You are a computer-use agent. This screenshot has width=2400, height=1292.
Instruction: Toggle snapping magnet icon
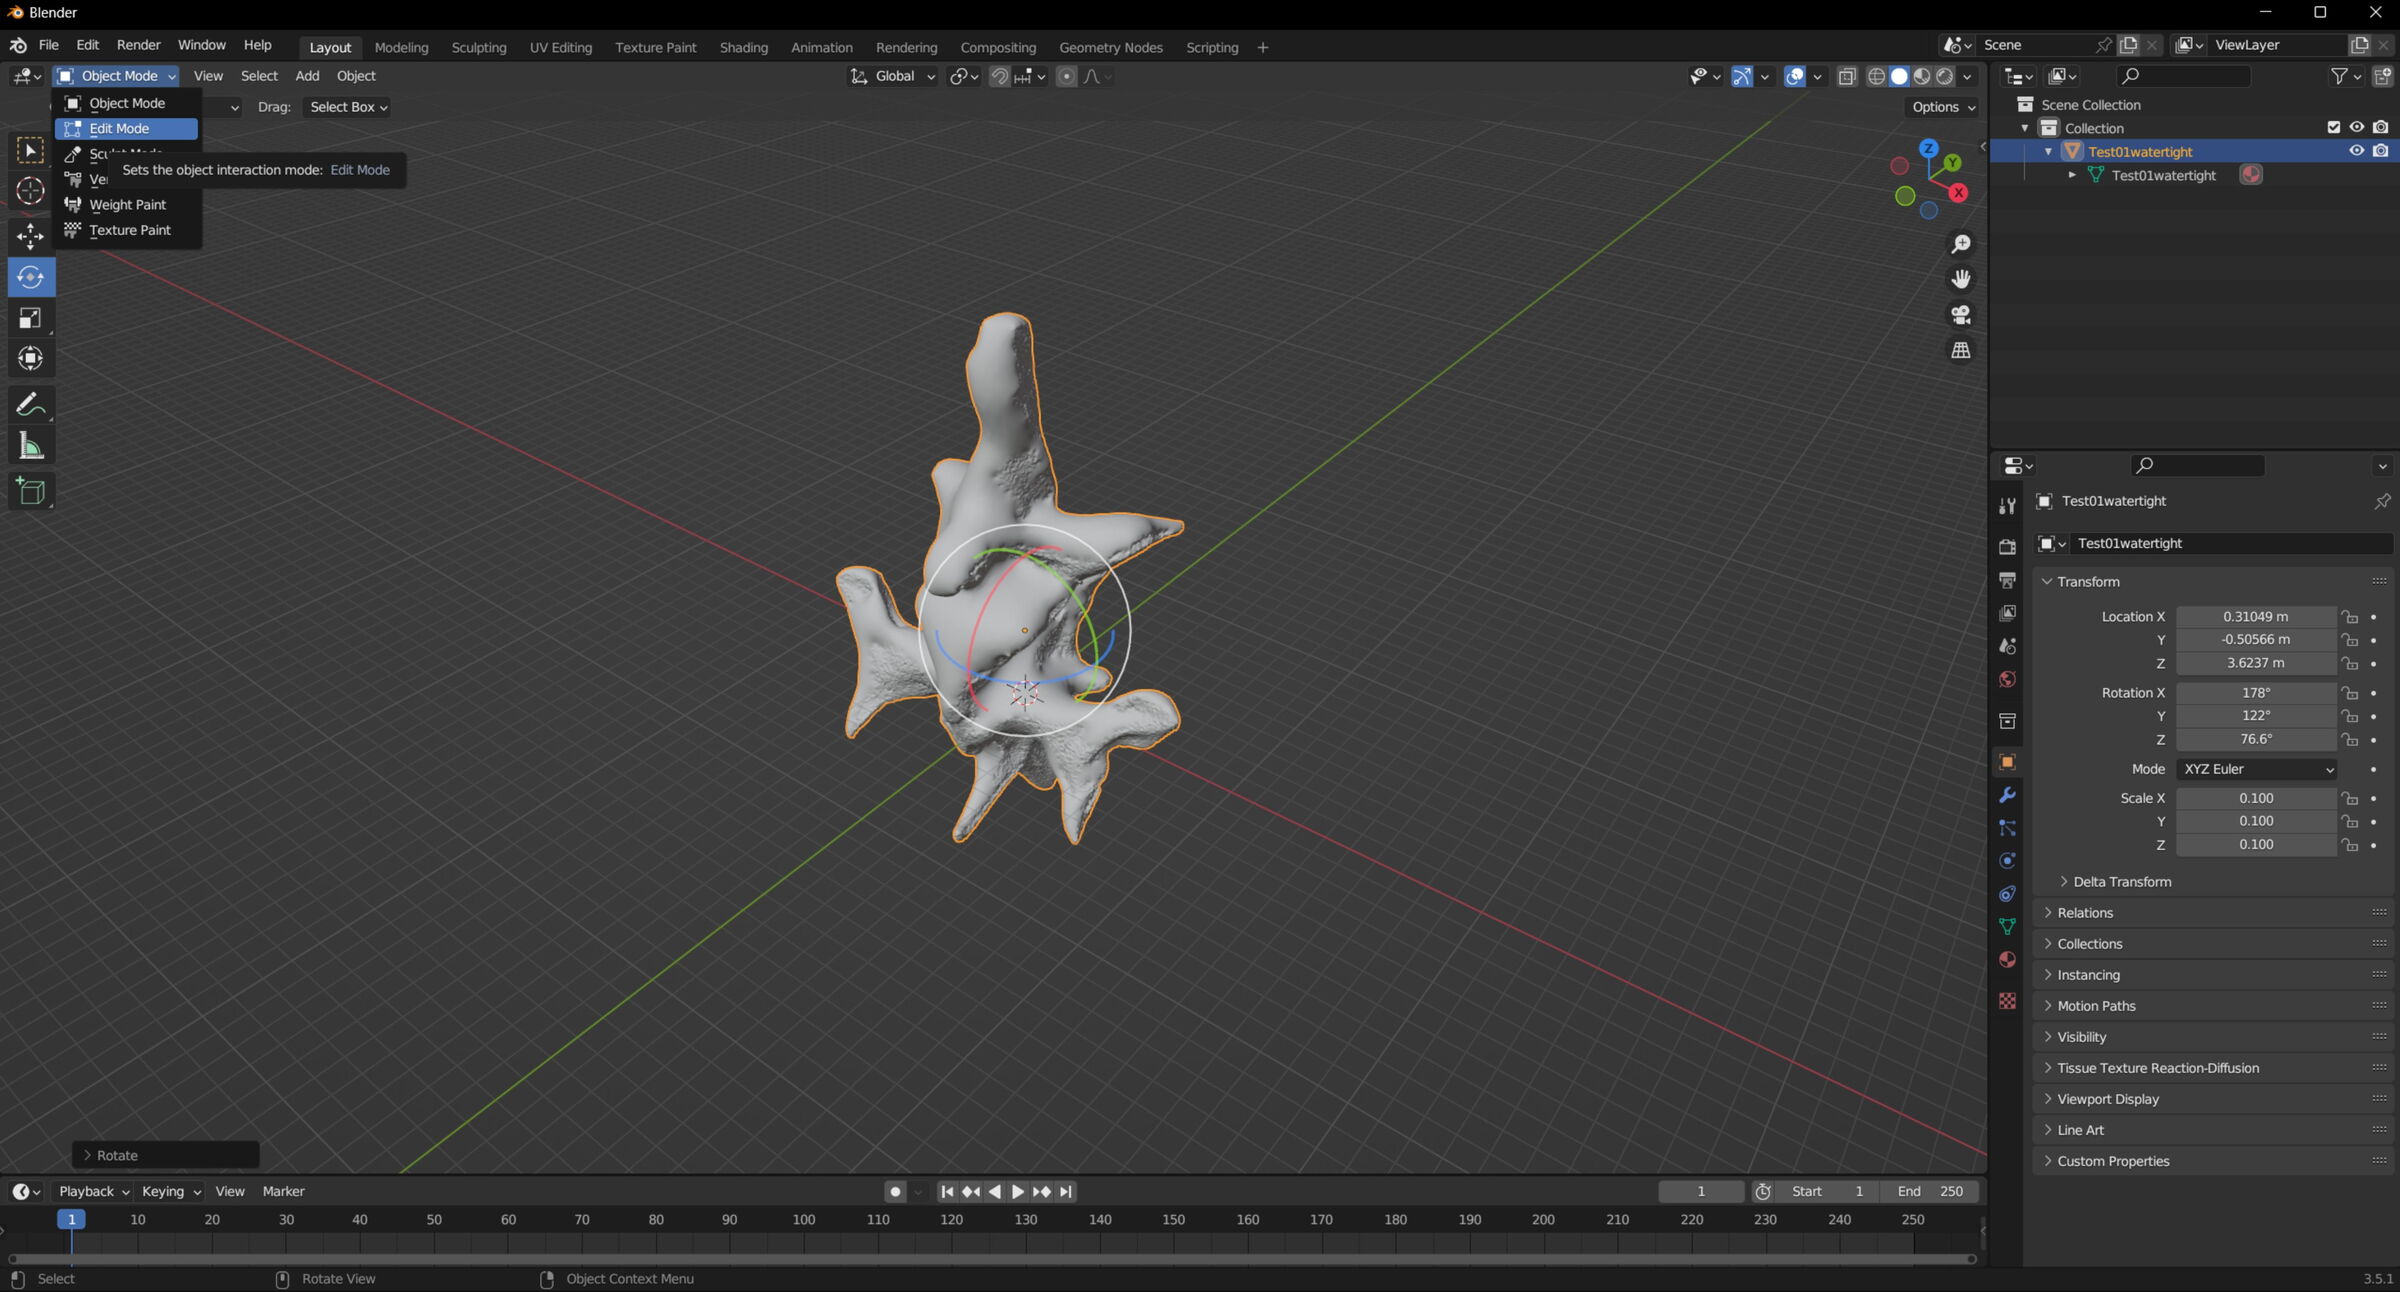(999, 76)
